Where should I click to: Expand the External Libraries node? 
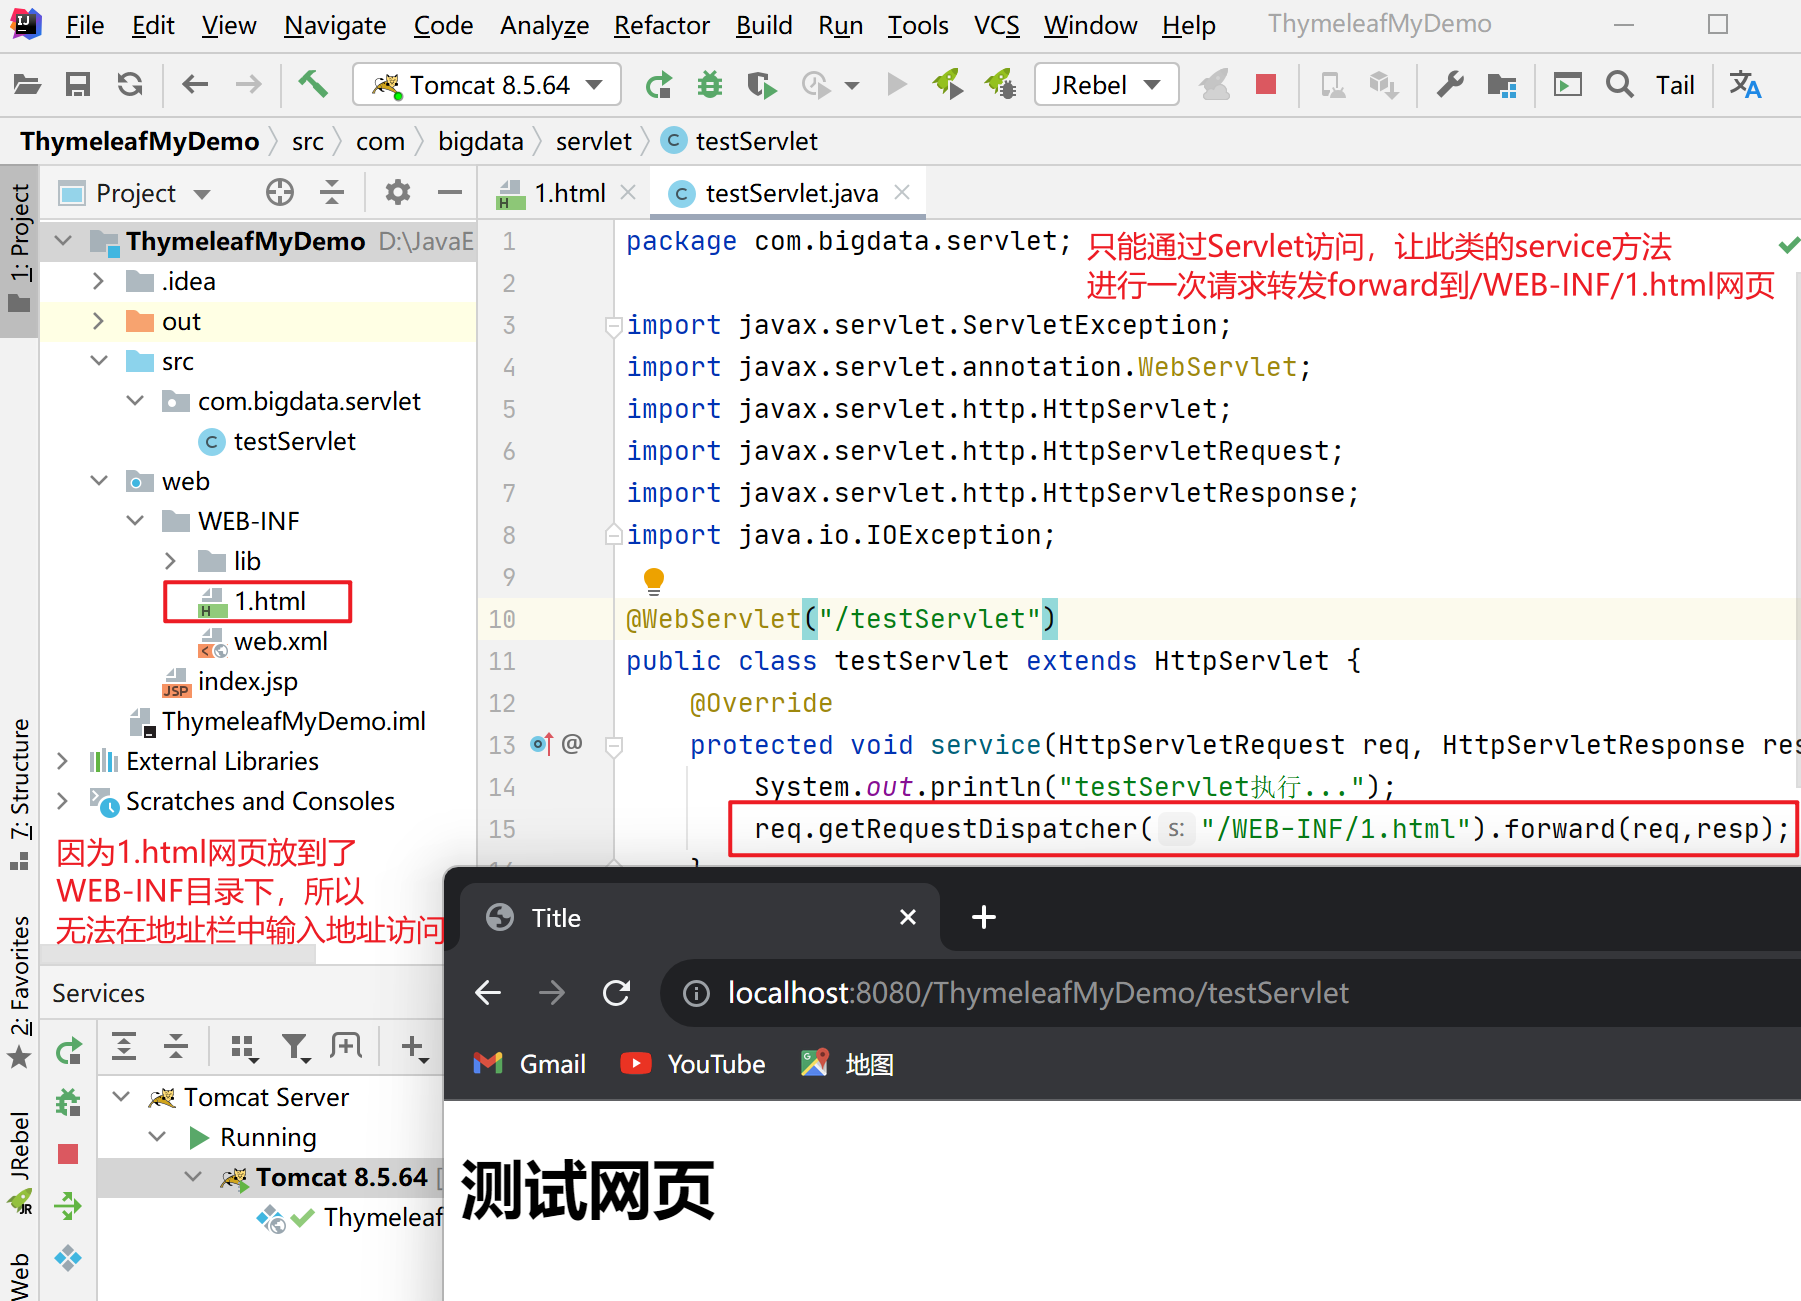(62, 760)
